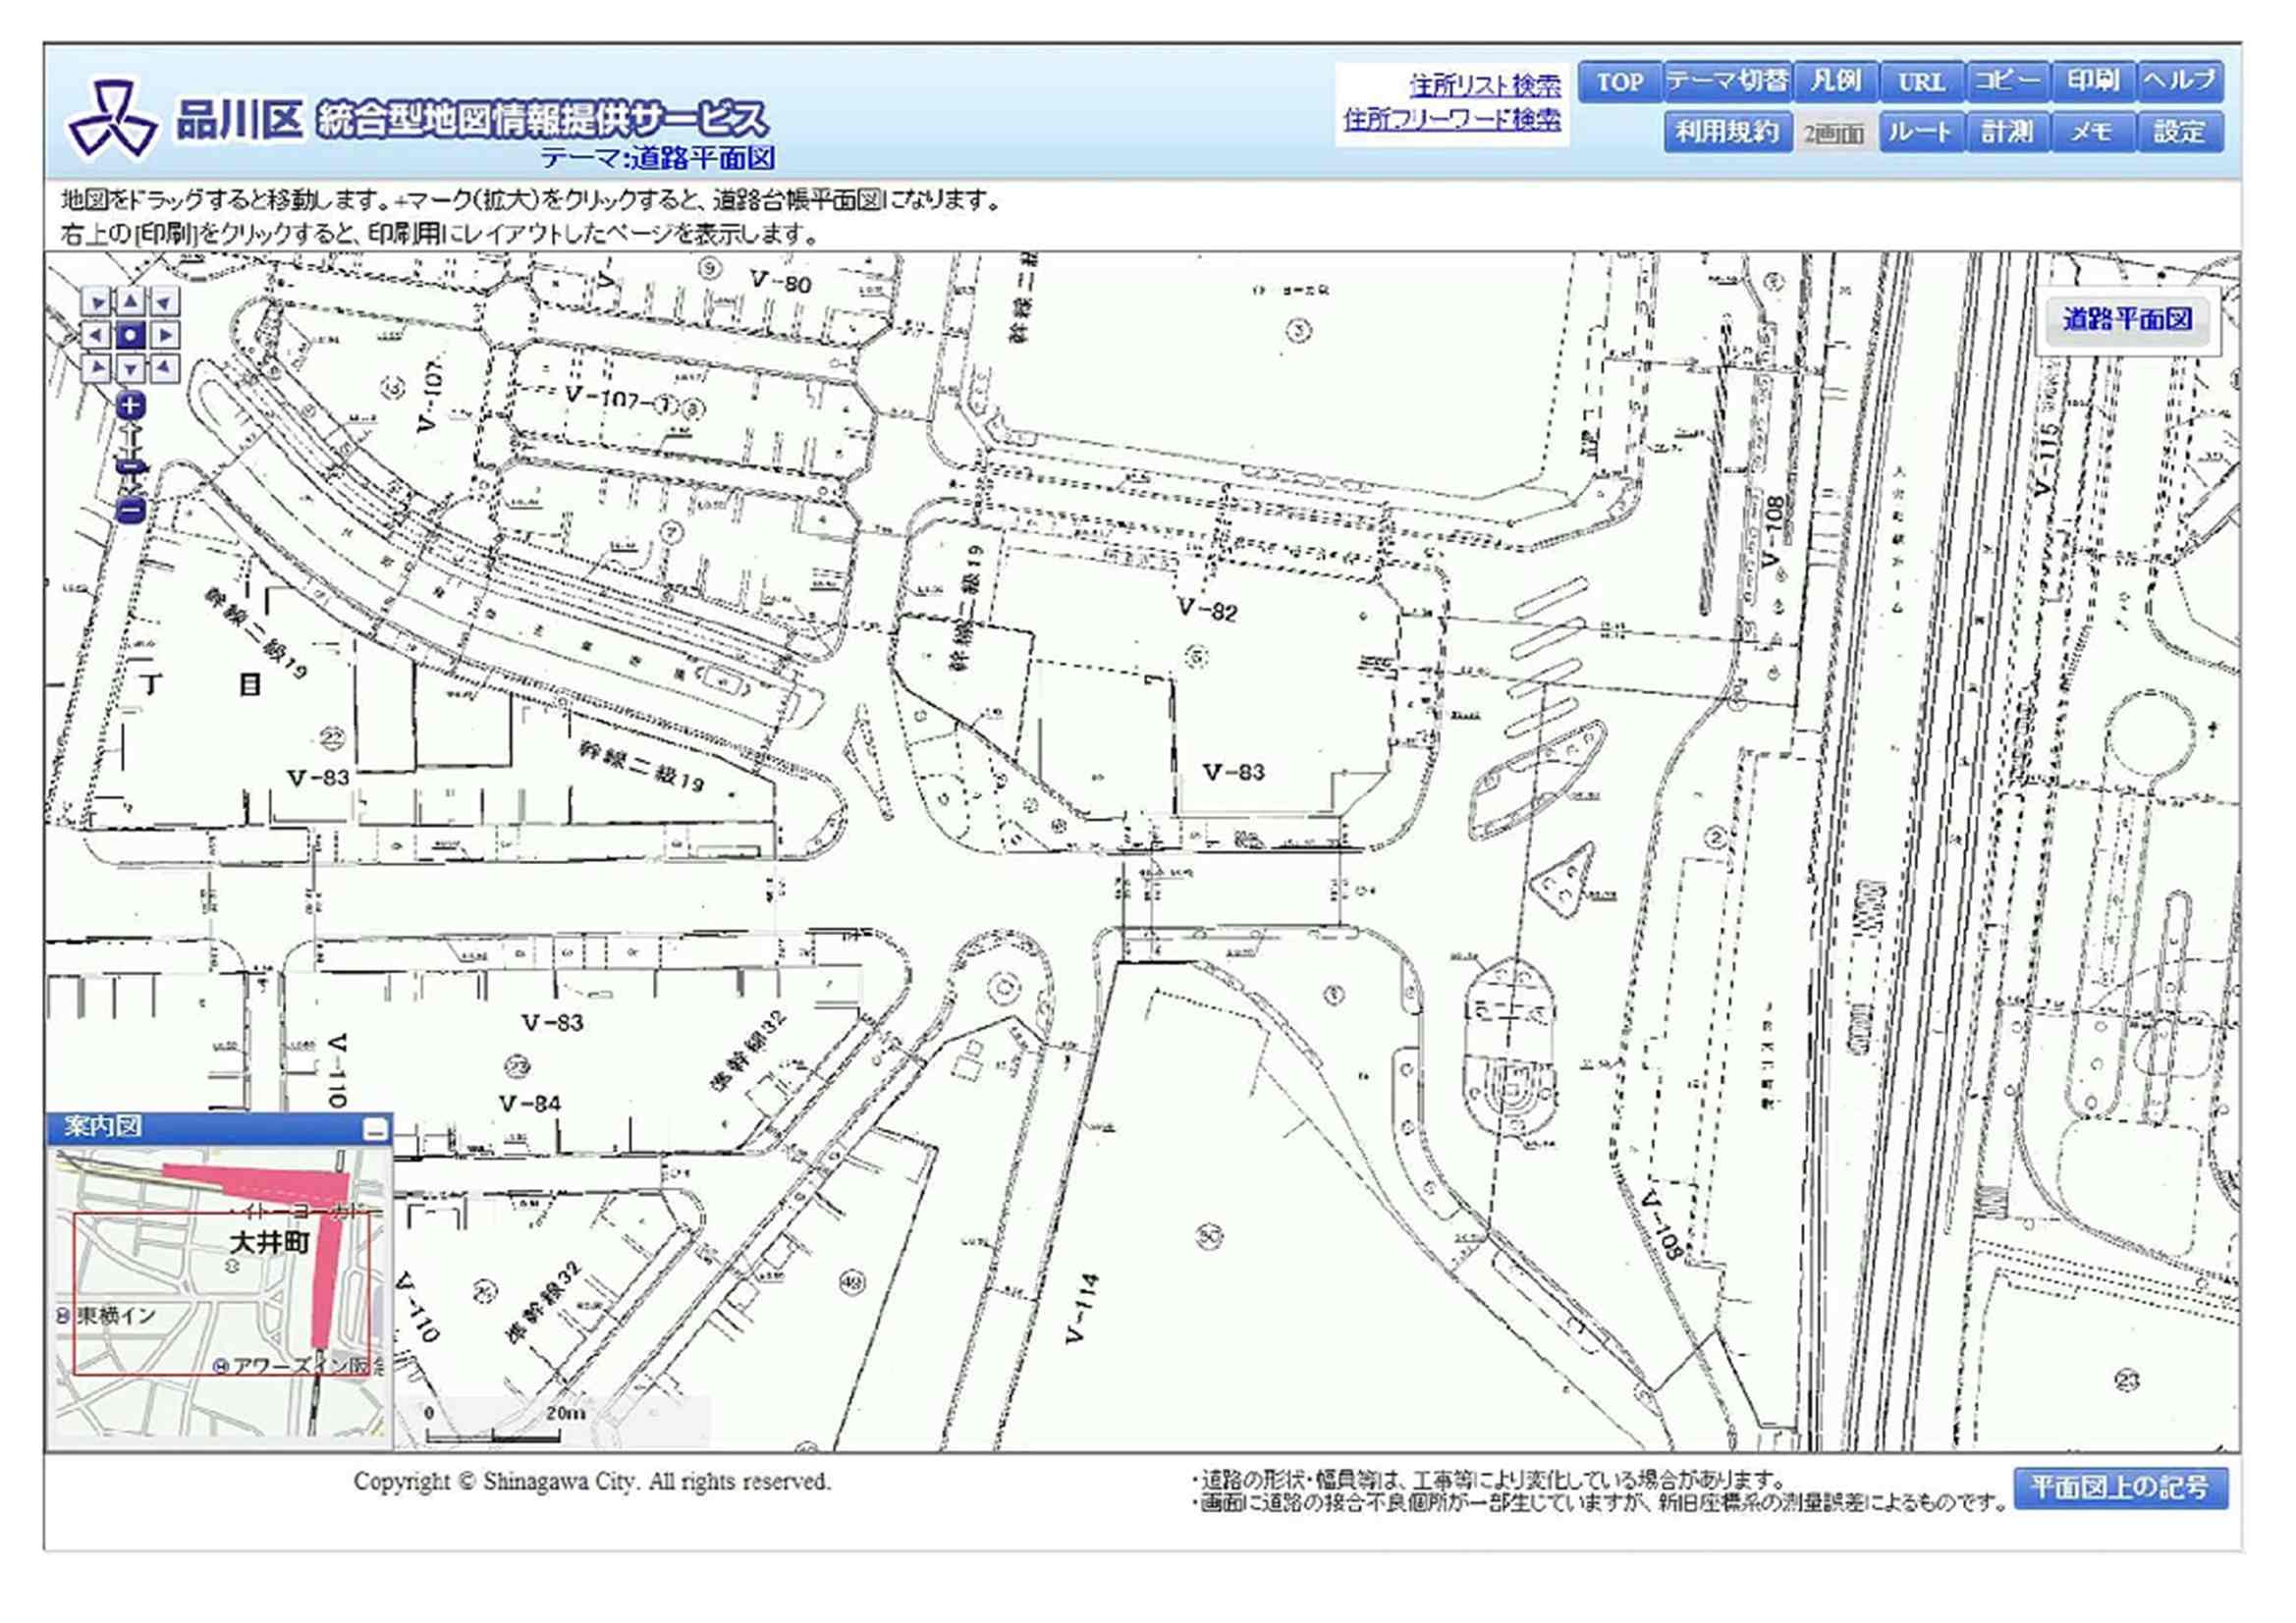
Task: Pan the map right with arrow
Action: (165, 335)
